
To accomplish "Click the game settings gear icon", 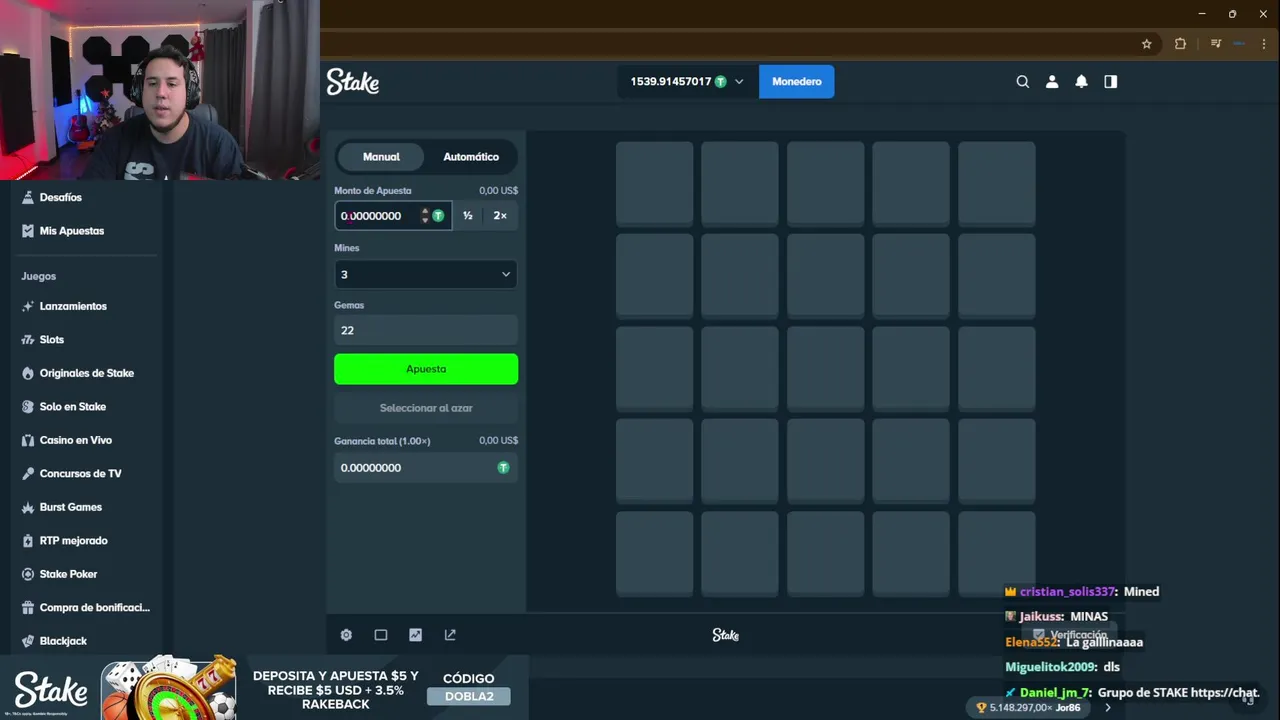I will pyautogui.click(x=346, y=635).
